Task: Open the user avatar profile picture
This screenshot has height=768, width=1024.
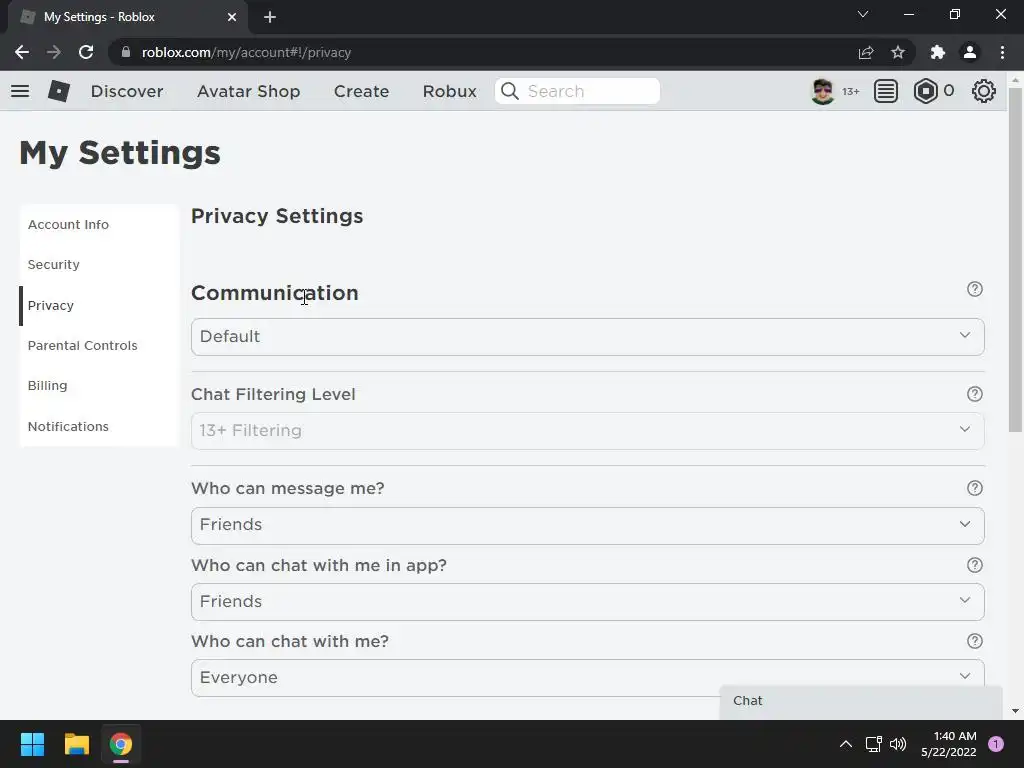Action: (822, 91)
